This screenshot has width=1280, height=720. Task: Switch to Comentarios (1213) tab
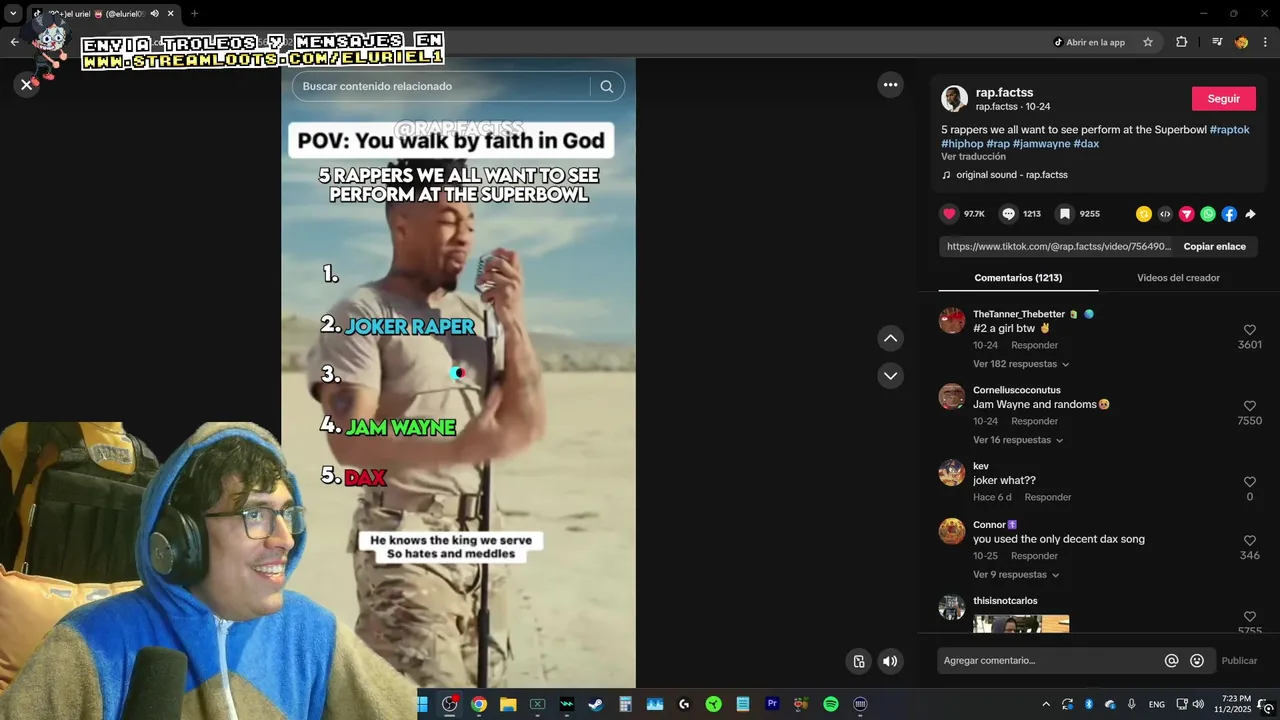pyautogui.click(x=1018, y=278)
